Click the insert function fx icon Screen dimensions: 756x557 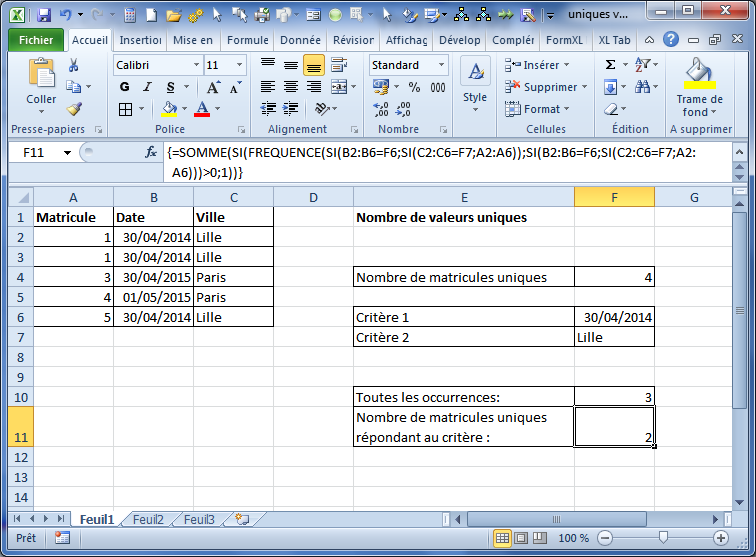pyautogui.click(x=151, y=152)
